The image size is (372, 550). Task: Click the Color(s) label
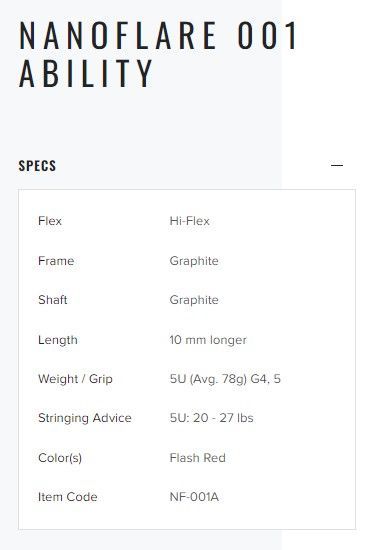click(x=60, y=458)
